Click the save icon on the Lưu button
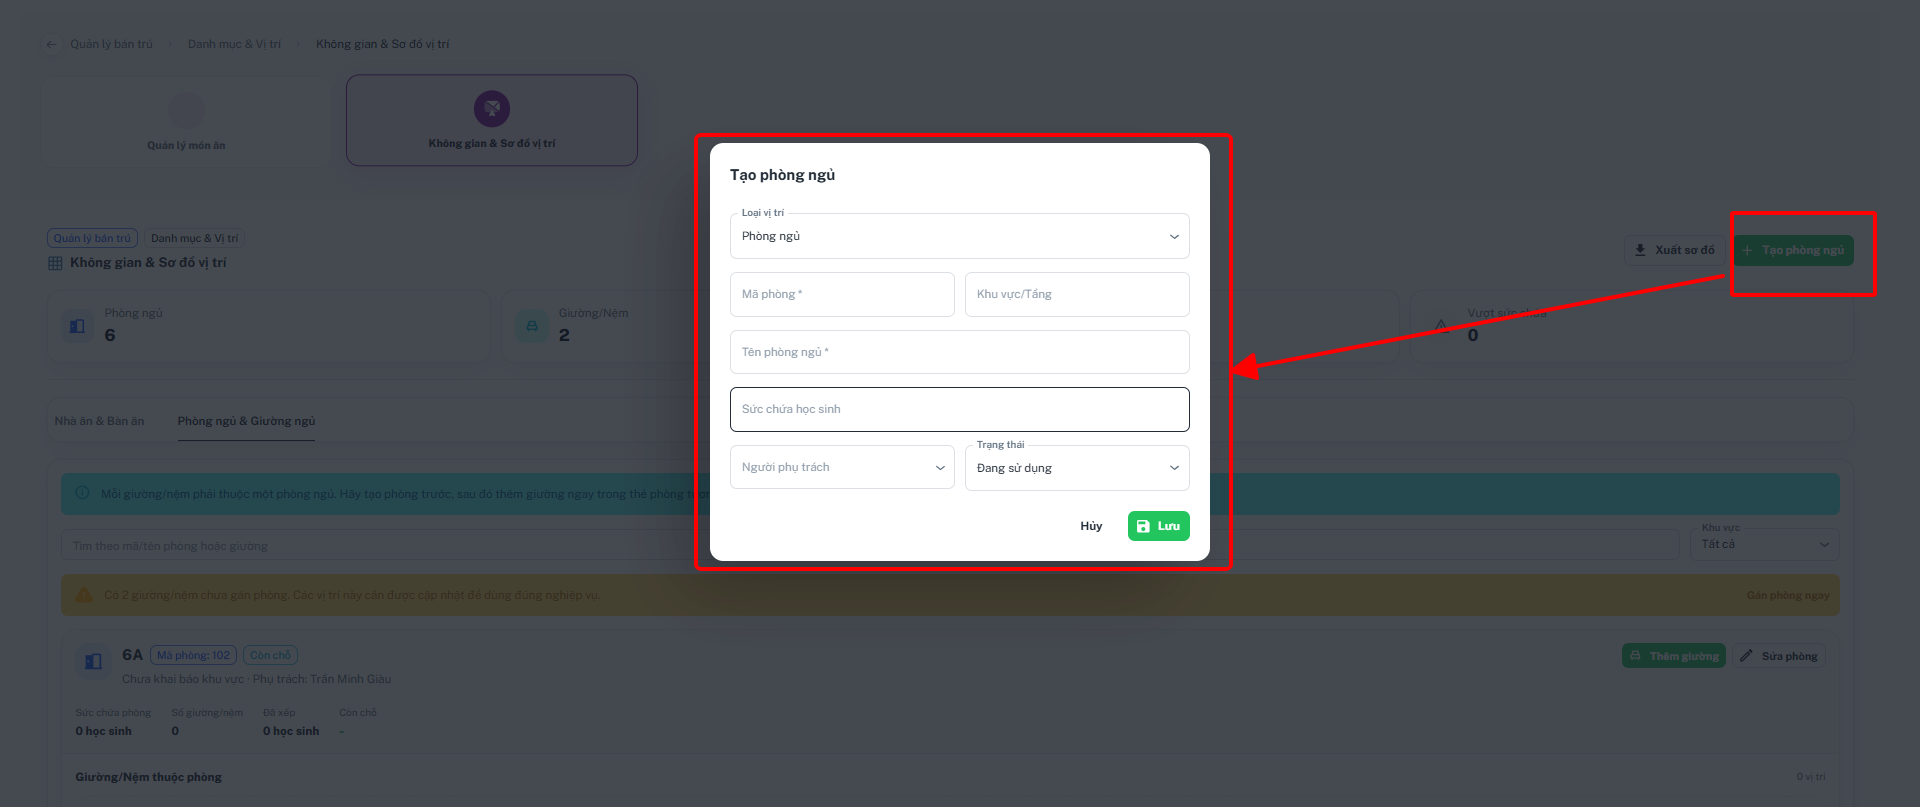The height and width of the screenshot is (807, 1920). 1143,526
